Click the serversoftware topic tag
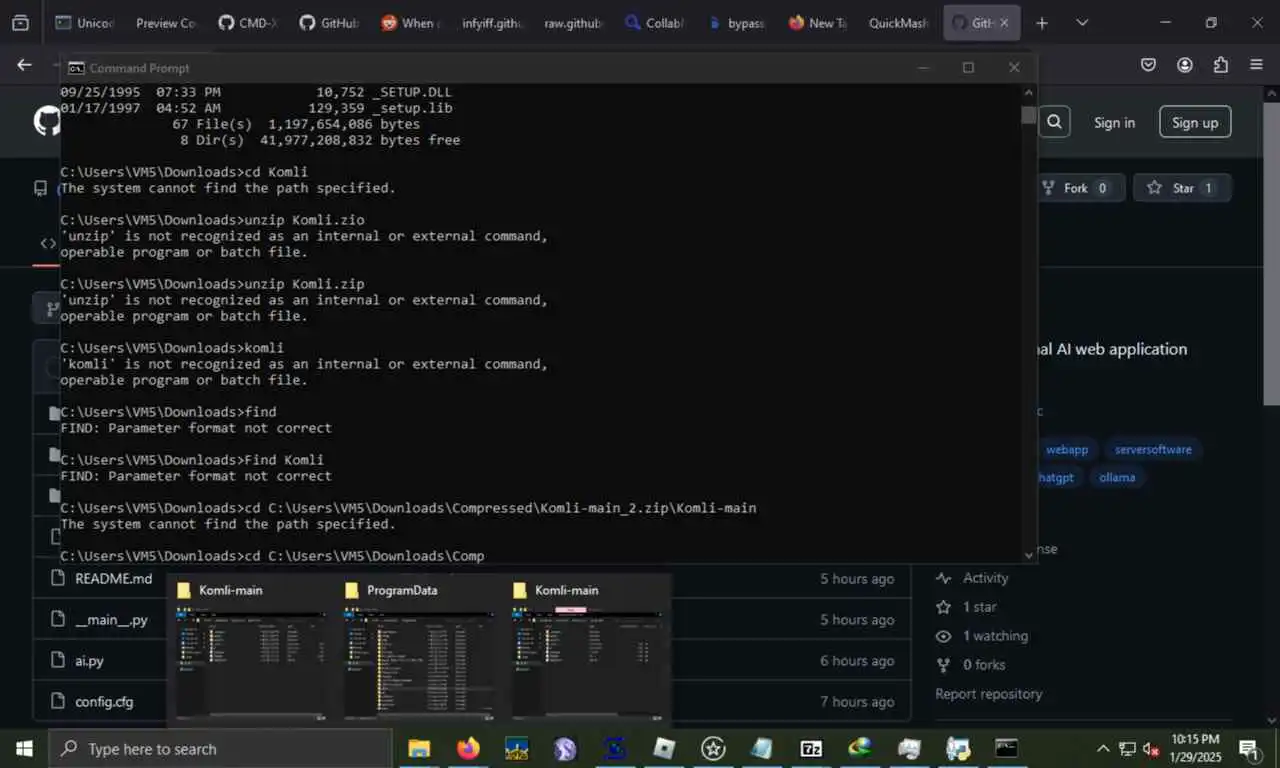Viewport: 1280px width, 768px height. click(1152, 449)
